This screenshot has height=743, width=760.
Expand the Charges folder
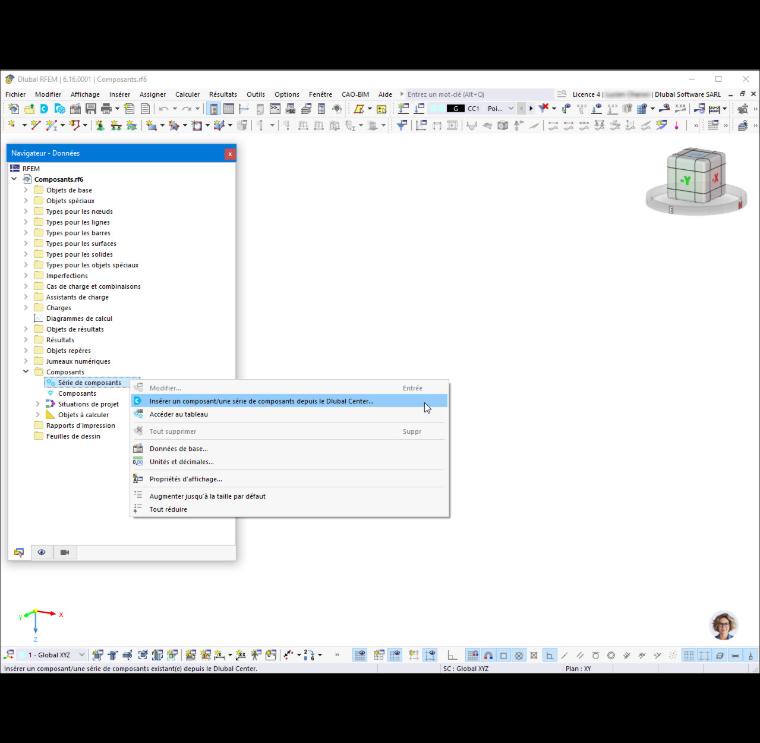(26, 308)
